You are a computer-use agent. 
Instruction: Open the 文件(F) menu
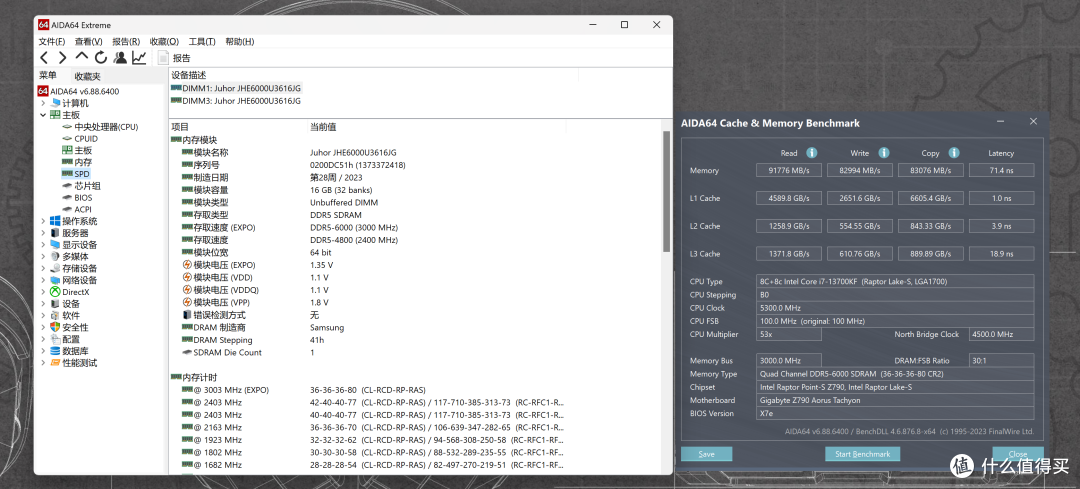(52, 41)
